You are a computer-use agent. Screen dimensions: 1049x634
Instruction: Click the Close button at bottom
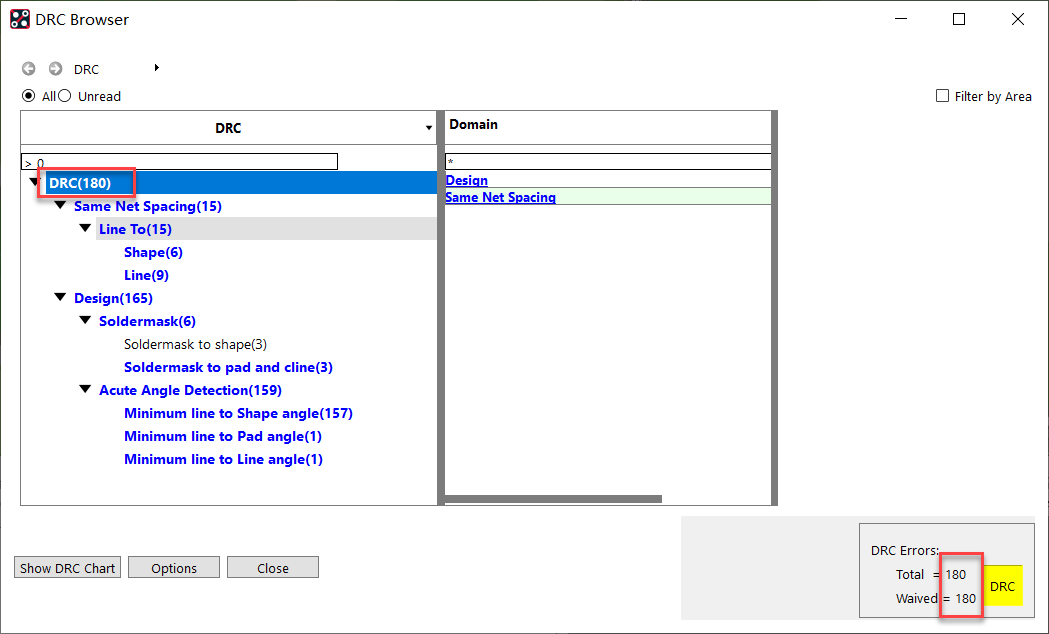272,568
